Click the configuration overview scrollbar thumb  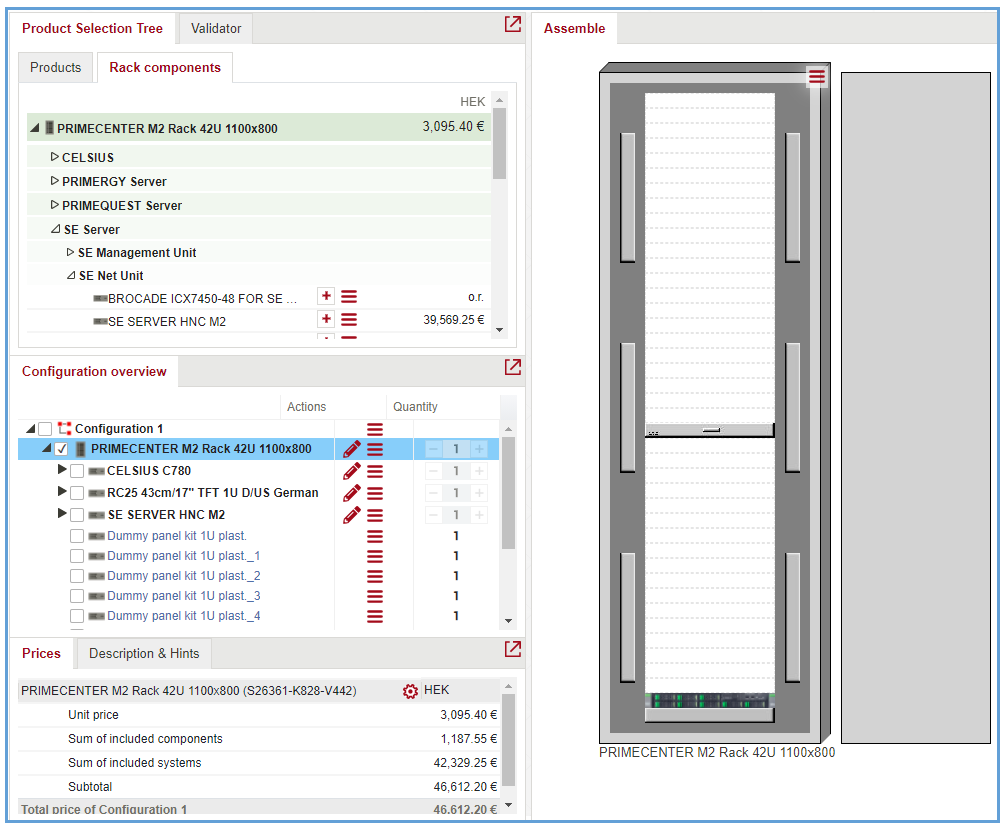[508, 493]
